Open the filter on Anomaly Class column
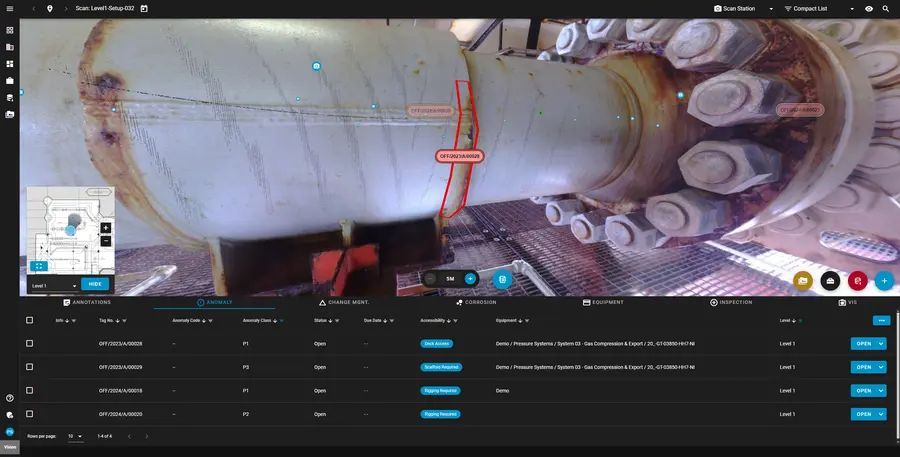The width and height of the screenshot is (900, 457). [281, 320]
